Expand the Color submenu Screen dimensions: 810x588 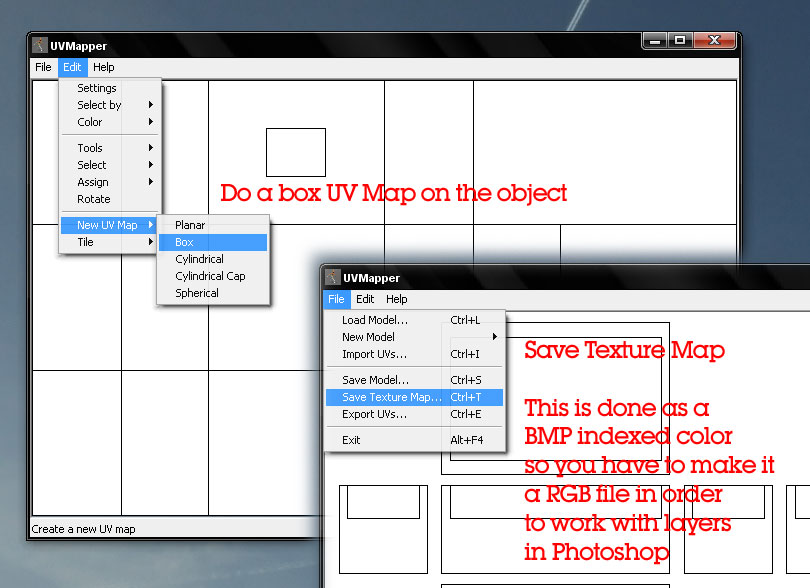click(110, 122)
